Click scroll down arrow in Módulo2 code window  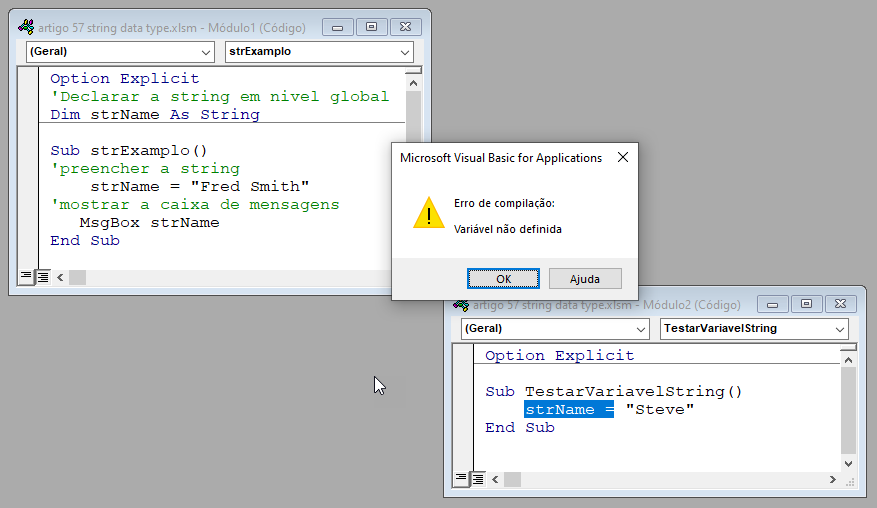(x=848, y=463)
